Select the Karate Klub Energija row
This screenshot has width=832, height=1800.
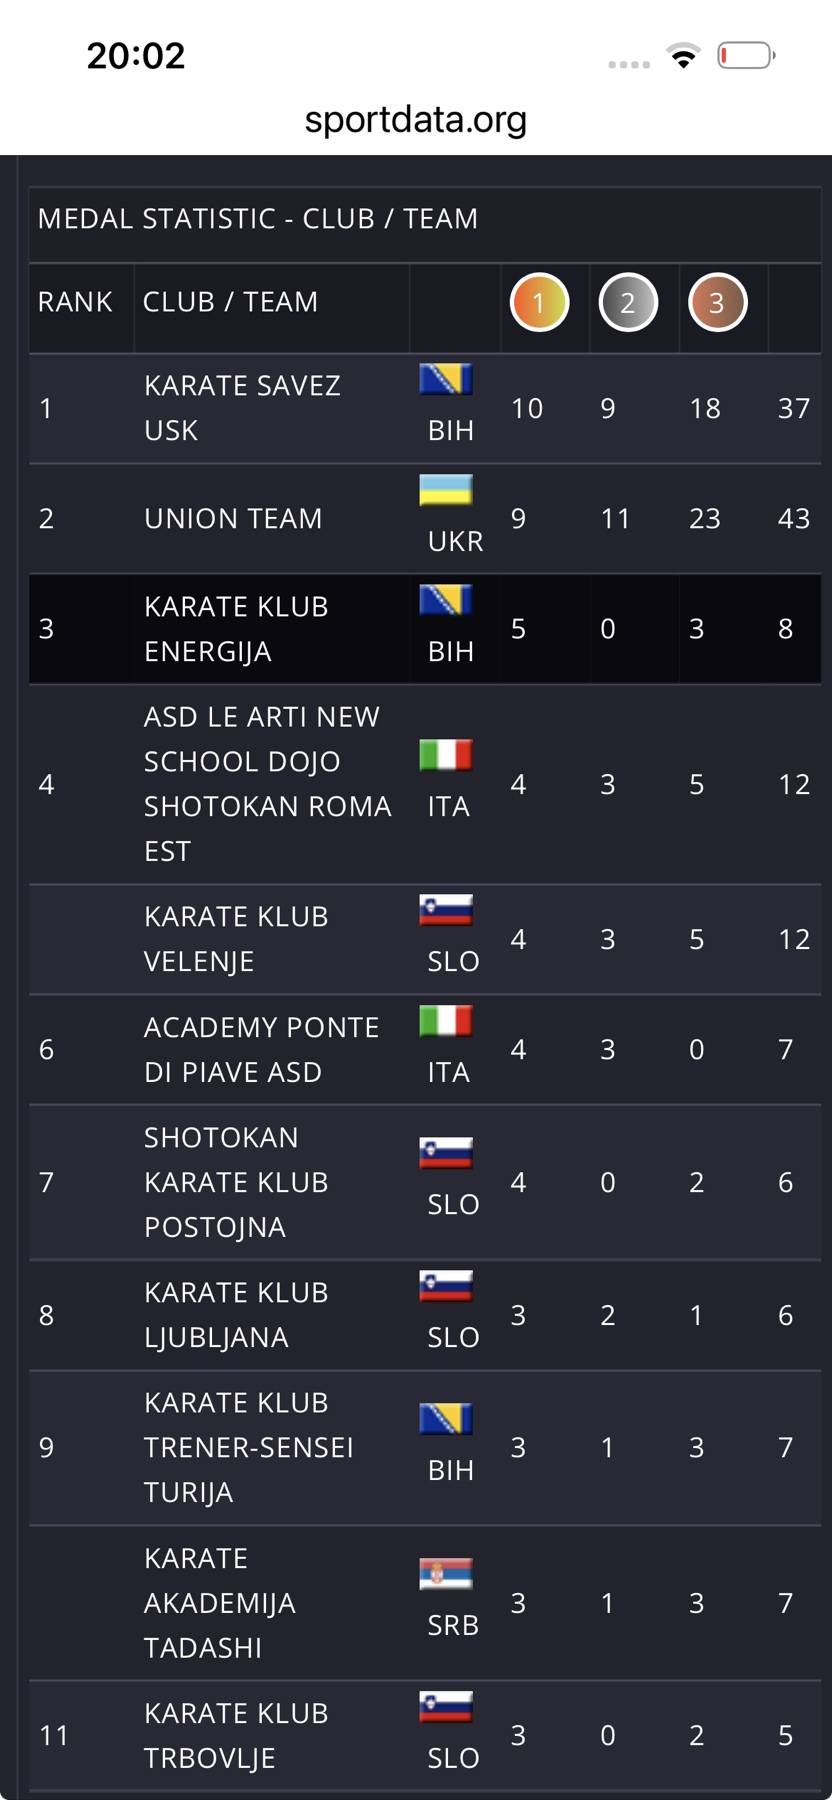[236, 629]
